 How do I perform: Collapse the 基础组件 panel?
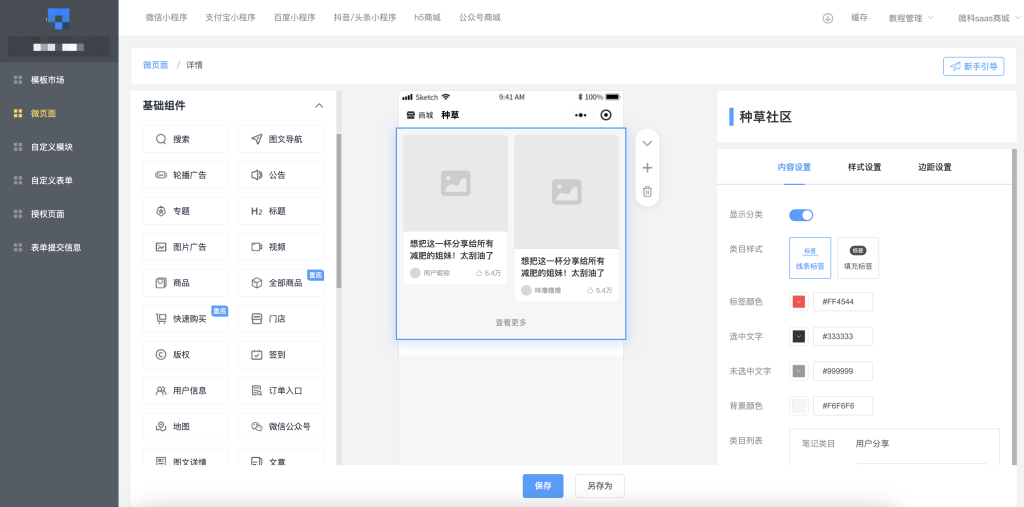coord(319,106)
